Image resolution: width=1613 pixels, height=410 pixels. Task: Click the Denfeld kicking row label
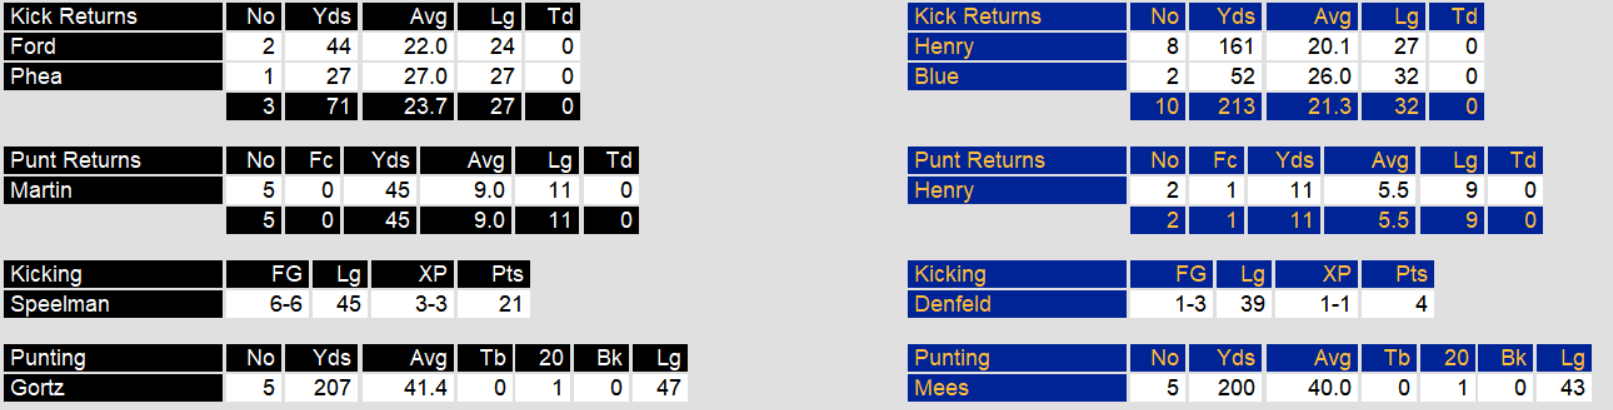coord(1017,304)
